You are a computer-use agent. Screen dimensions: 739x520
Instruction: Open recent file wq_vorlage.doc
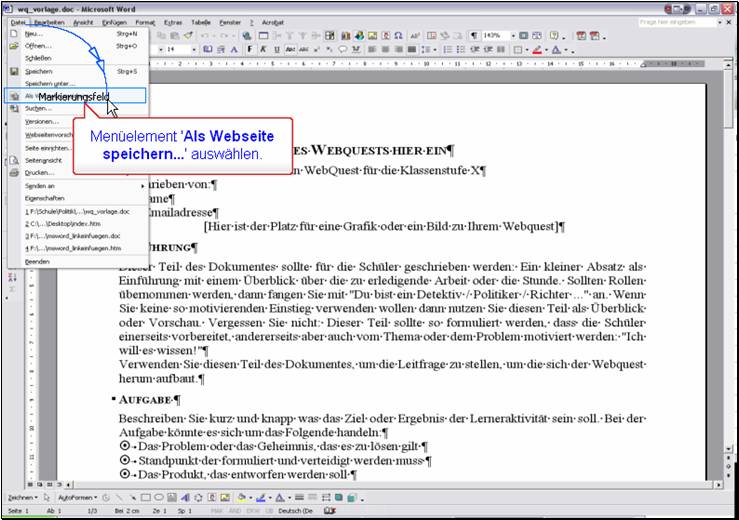70,212
